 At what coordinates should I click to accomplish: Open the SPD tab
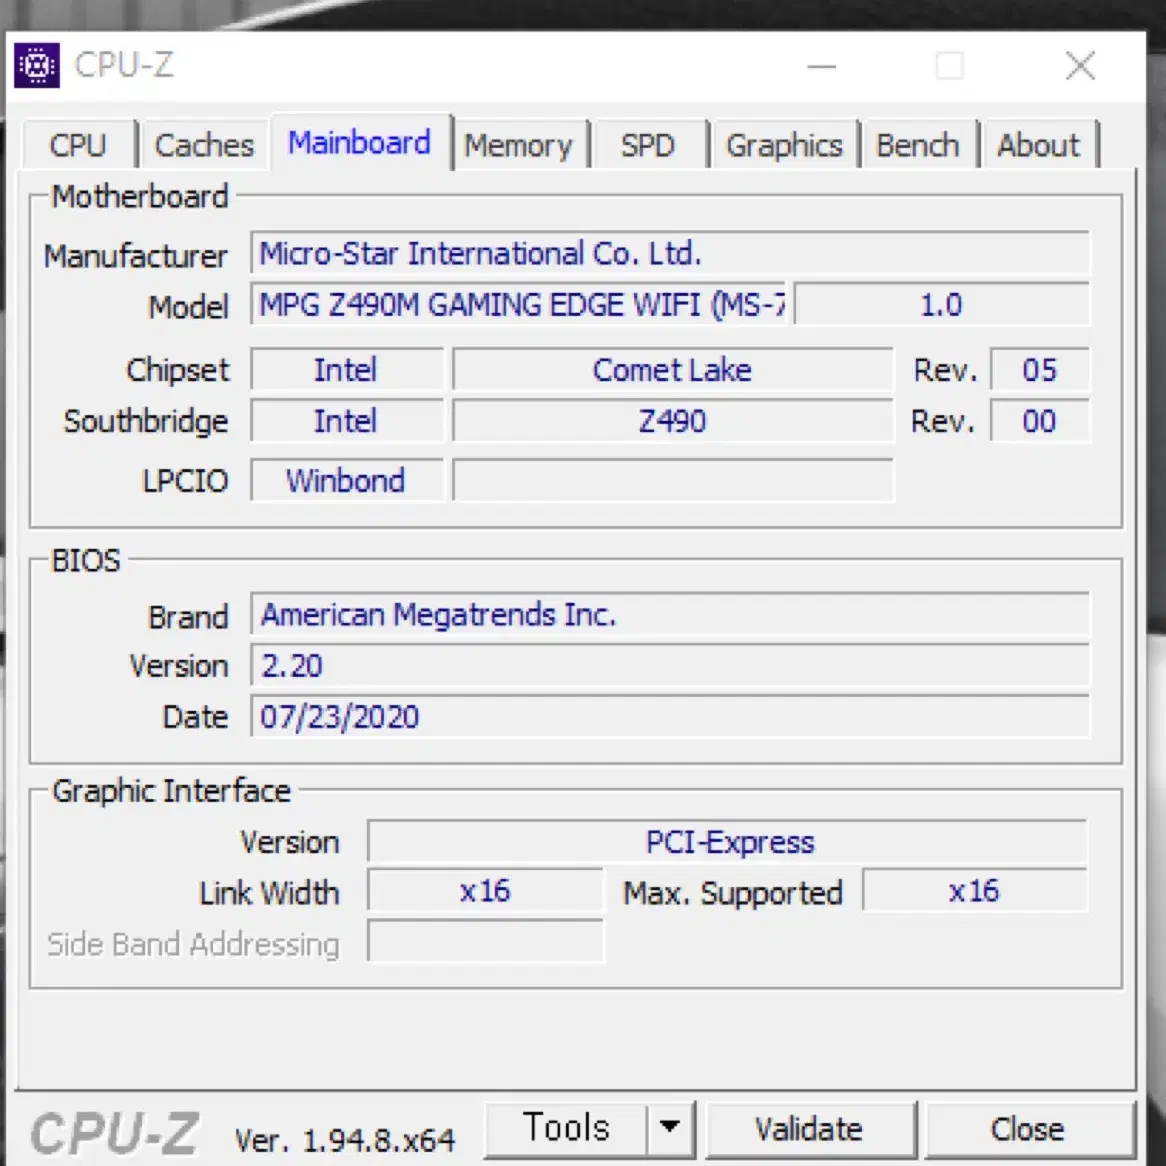coord(648,144)
